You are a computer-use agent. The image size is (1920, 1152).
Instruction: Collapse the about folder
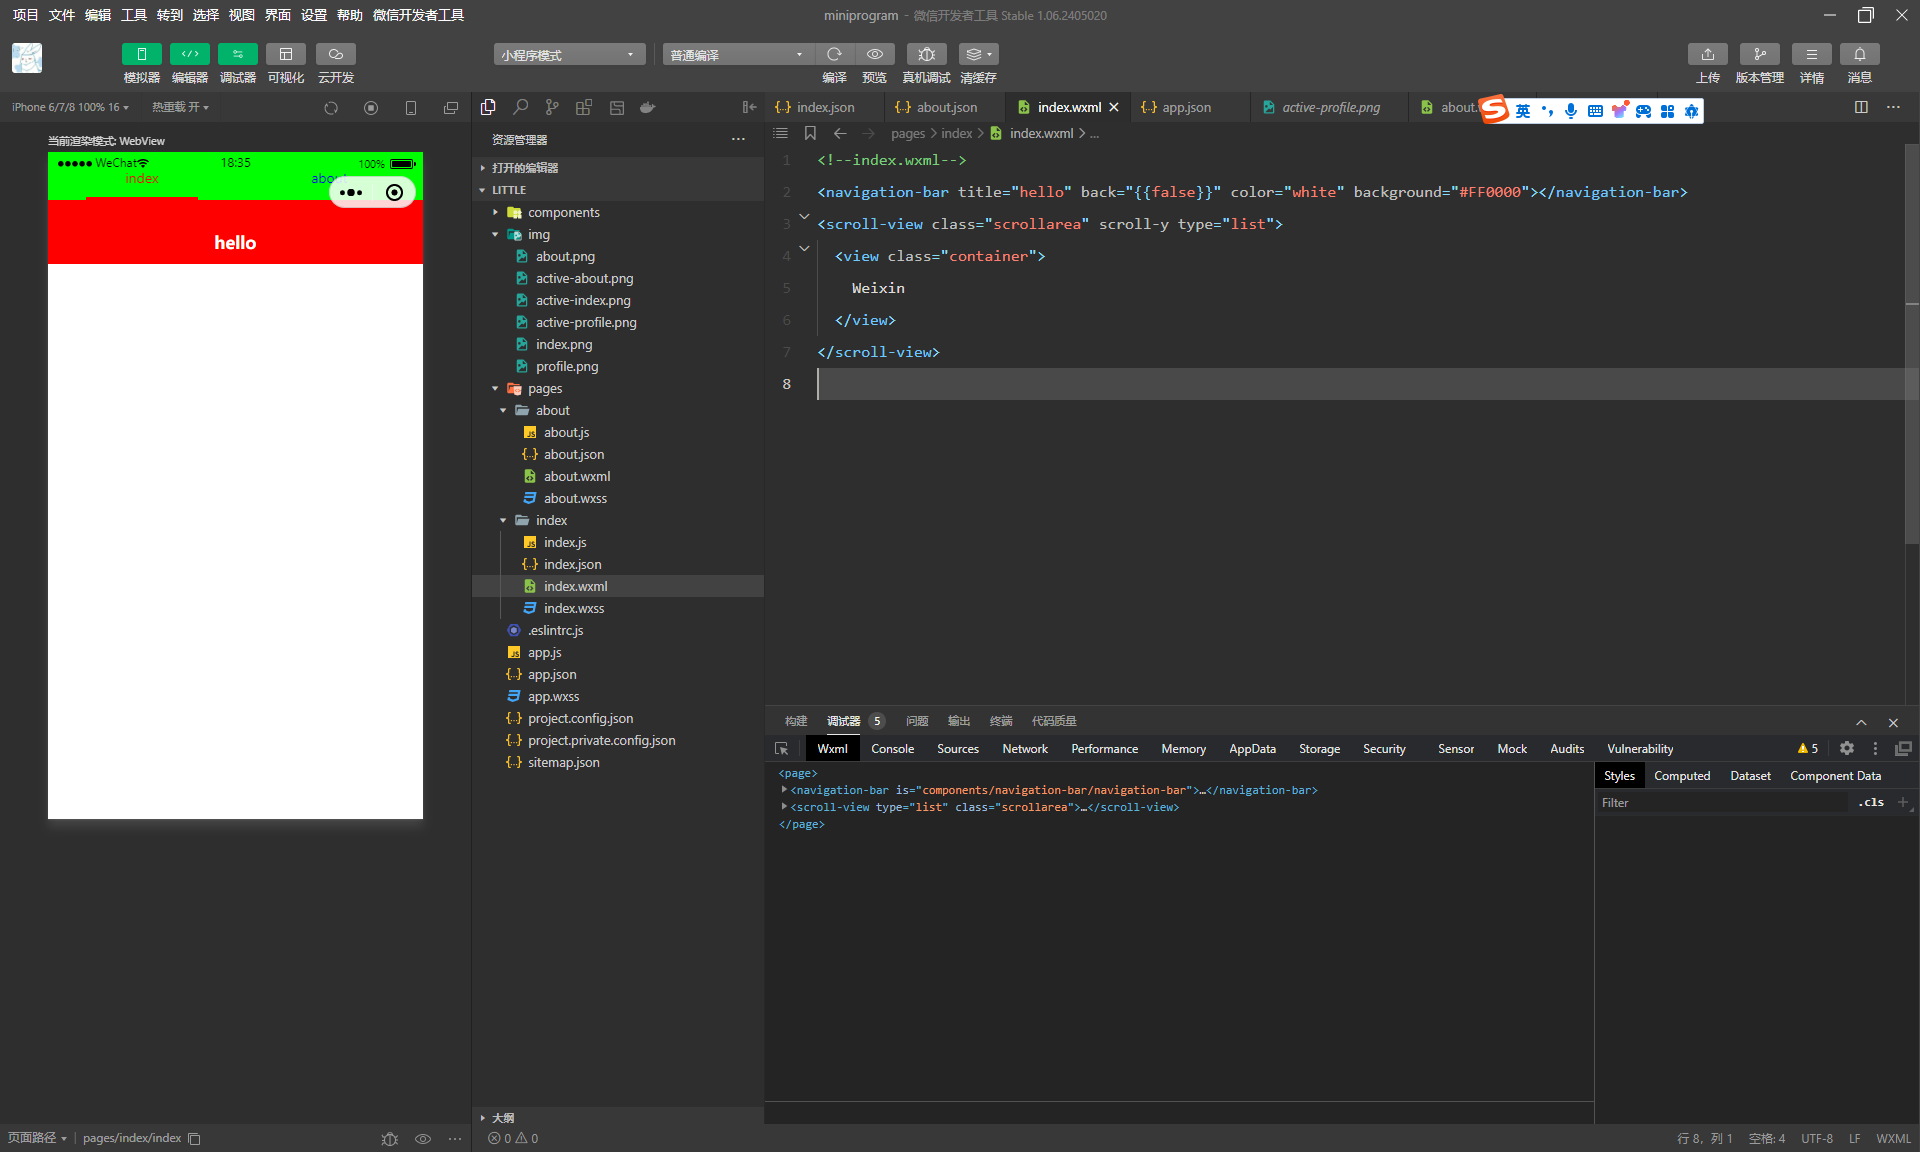click(503, 410)
